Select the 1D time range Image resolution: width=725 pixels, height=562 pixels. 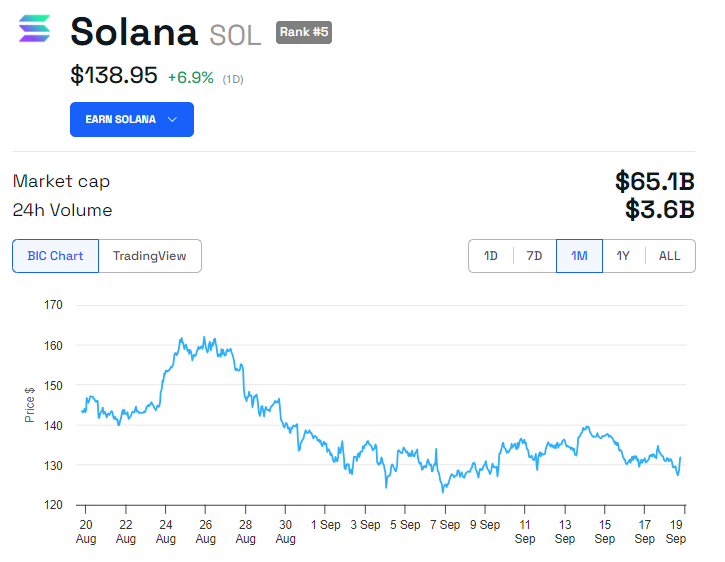(x=491, y=256)
